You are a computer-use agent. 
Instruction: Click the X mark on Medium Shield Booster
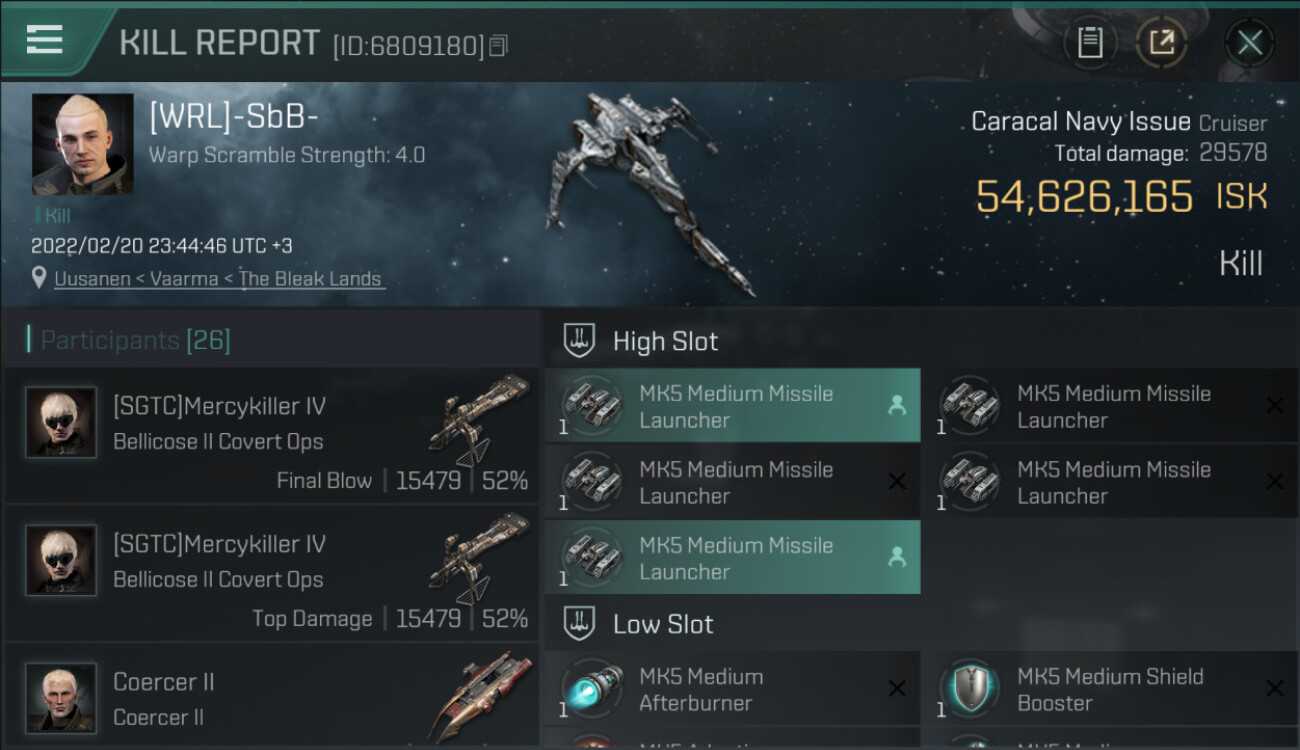point(1274,688)
